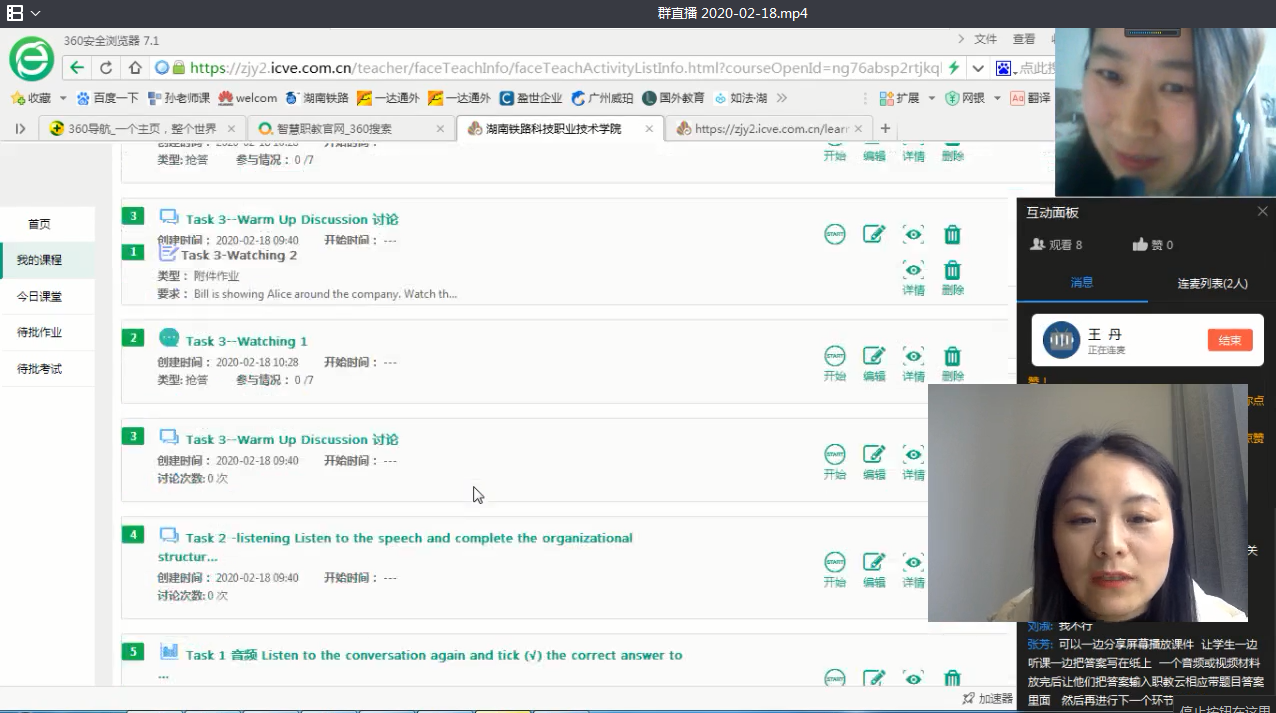The width and height of the screenshot is (1276, 713).
Task: Open the 查看 menu
Action: tap(1024, 39)
